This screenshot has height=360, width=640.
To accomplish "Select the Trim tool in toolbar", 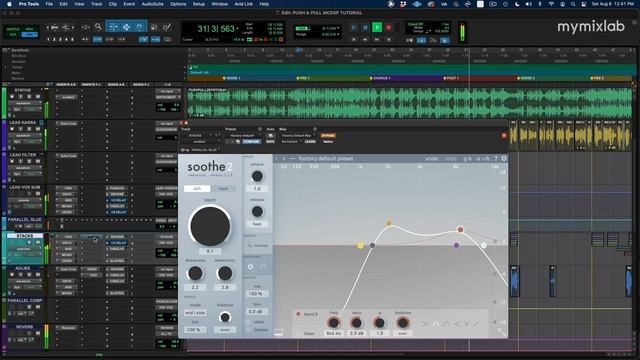I will 113,27.
